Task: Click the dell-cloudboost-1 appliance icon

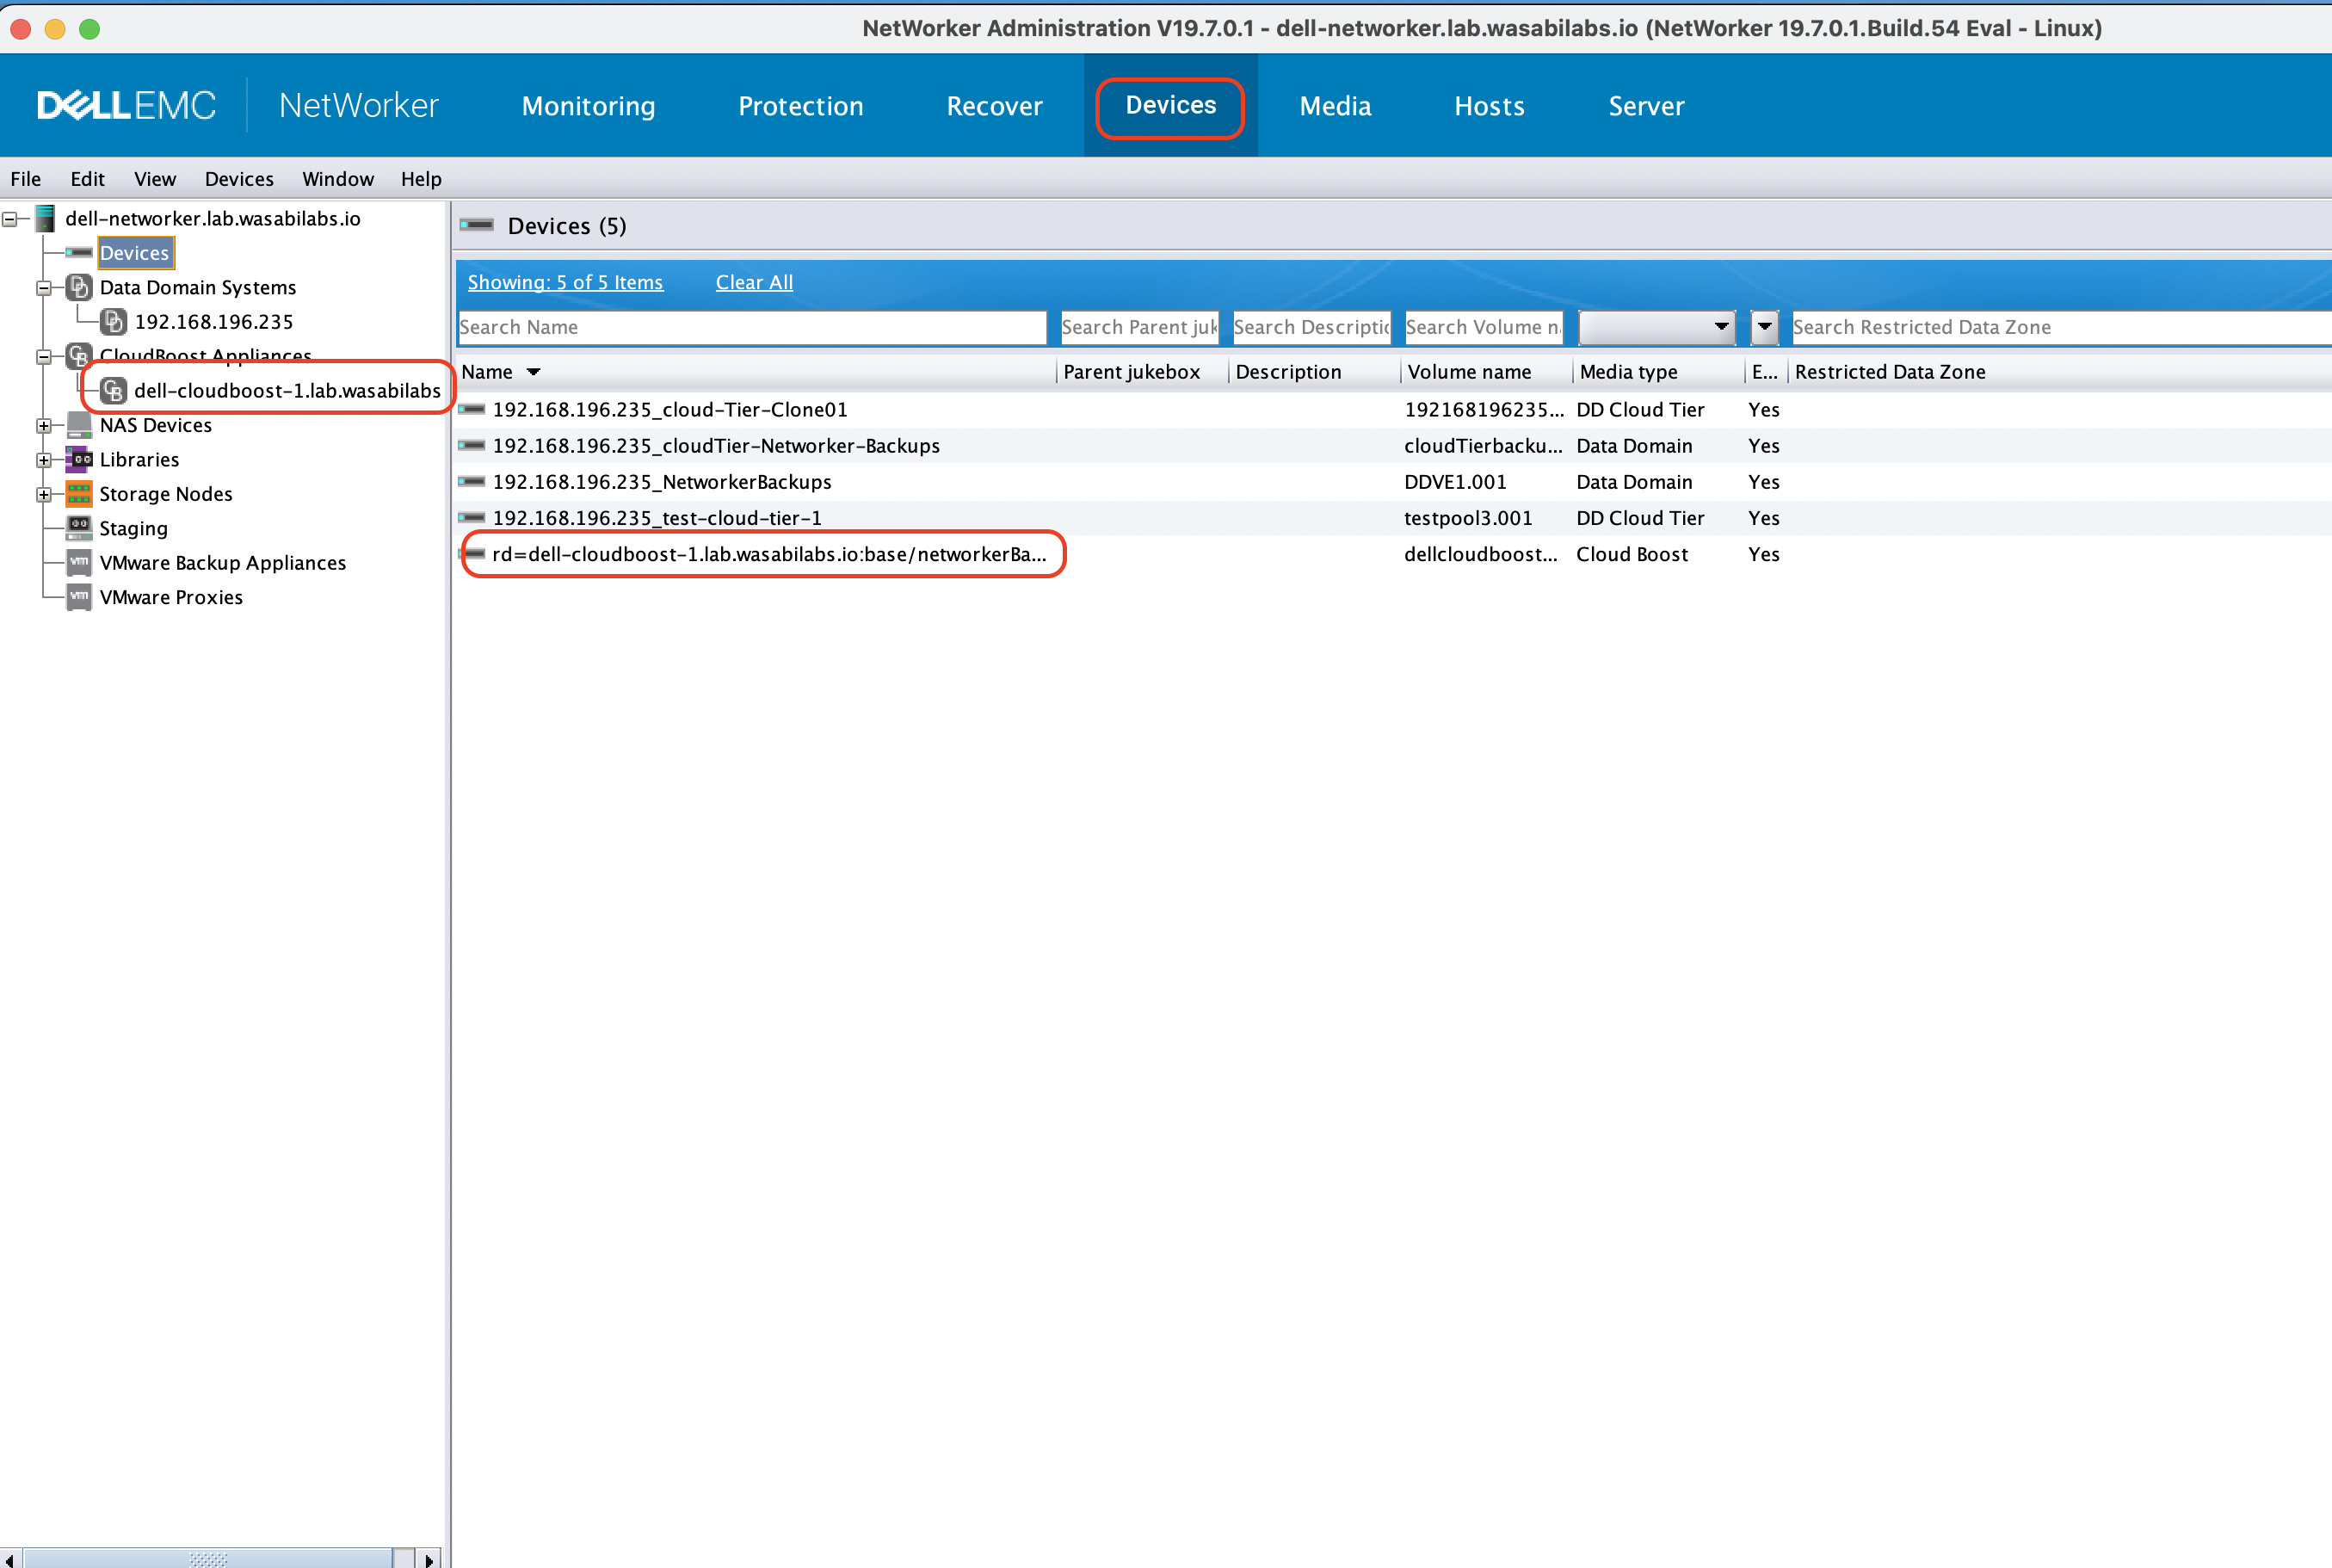Action: pyautogui.click(x=114, y=390)
